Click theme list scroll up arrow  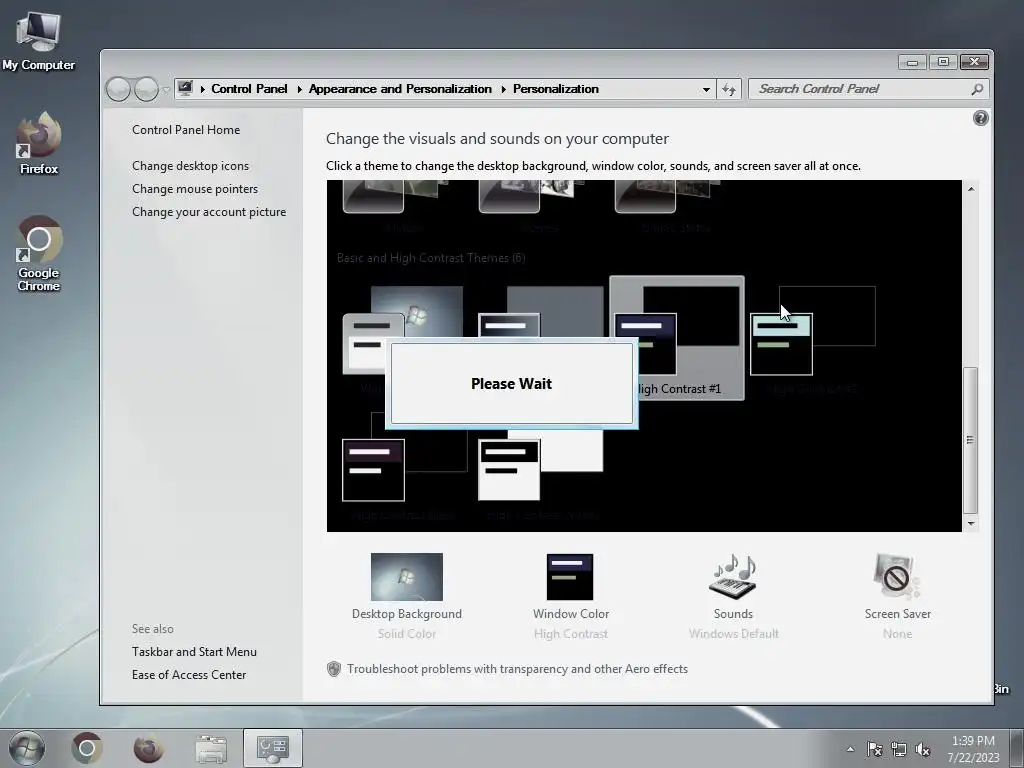[x=970, y=189]
